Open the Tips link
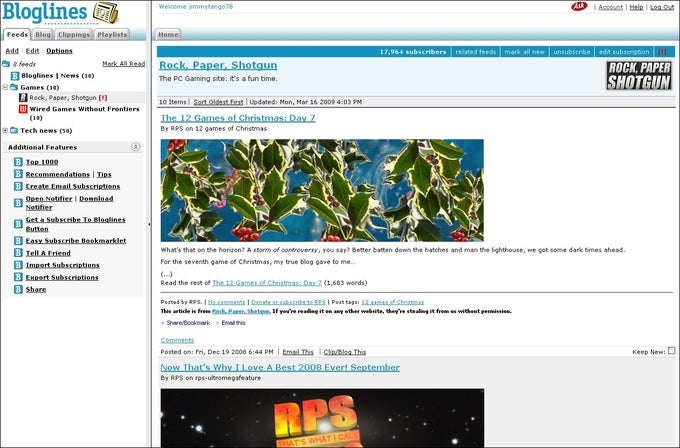Screen dimensions: 680x448 point(104,174)
